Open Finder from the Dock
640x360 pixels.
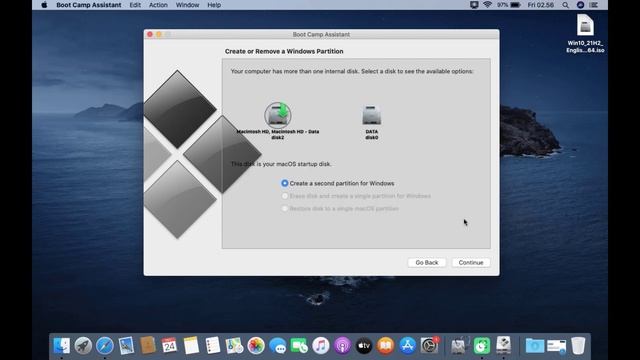pyautogui.click(x=62, y=346)
